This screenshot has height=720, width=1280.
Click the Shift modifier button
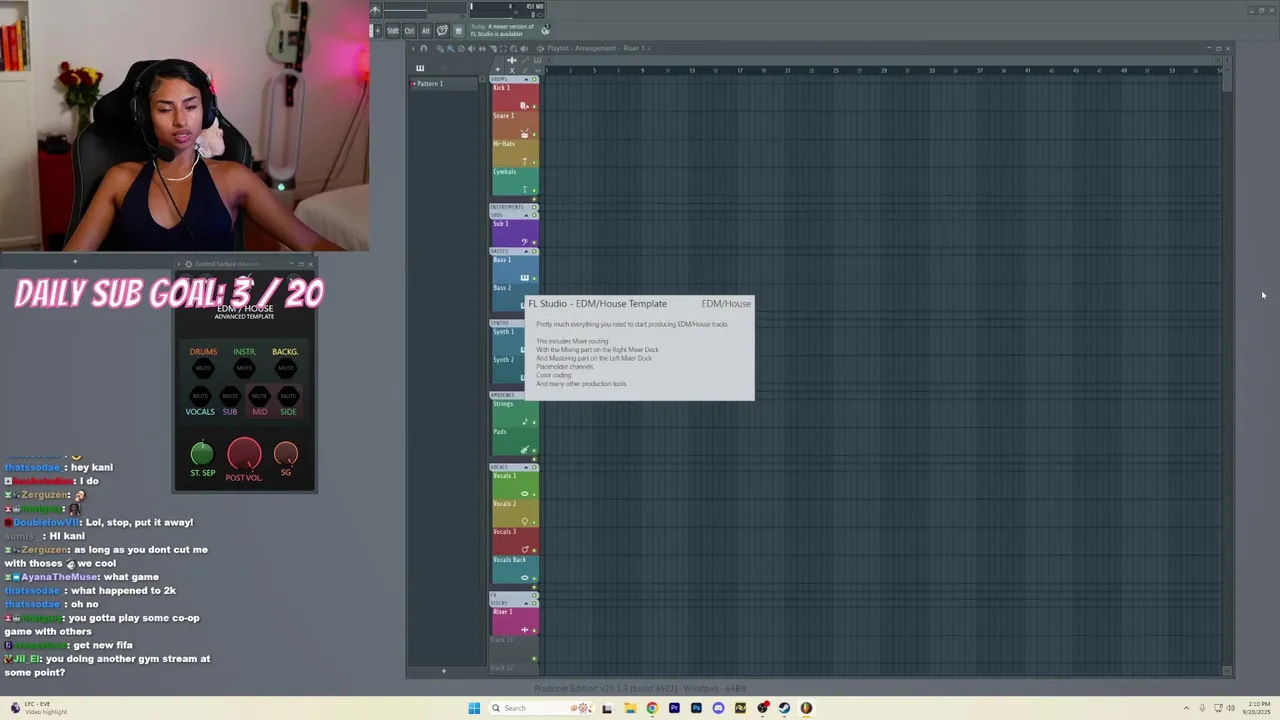pyautogui.click(x=393, y=31)
